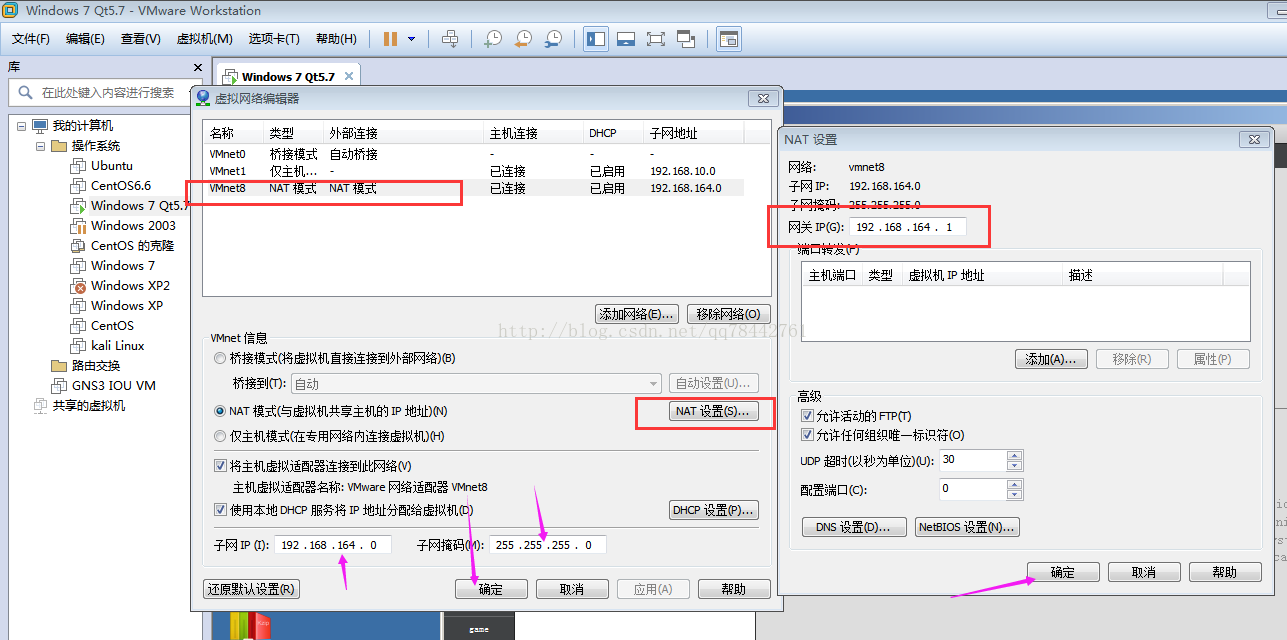Select the 桥接模式 radio button
The height and width of the screenshot is (640, 1287).
pyautogui.click(x=220, y=358)
